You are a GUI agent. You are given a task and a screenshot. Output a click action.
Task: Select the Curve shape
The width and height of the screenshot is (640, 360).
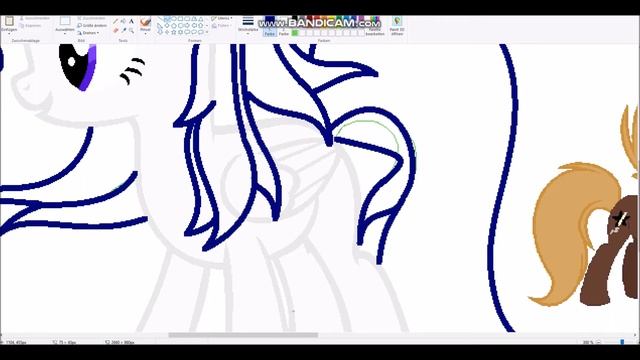(167, 19)
